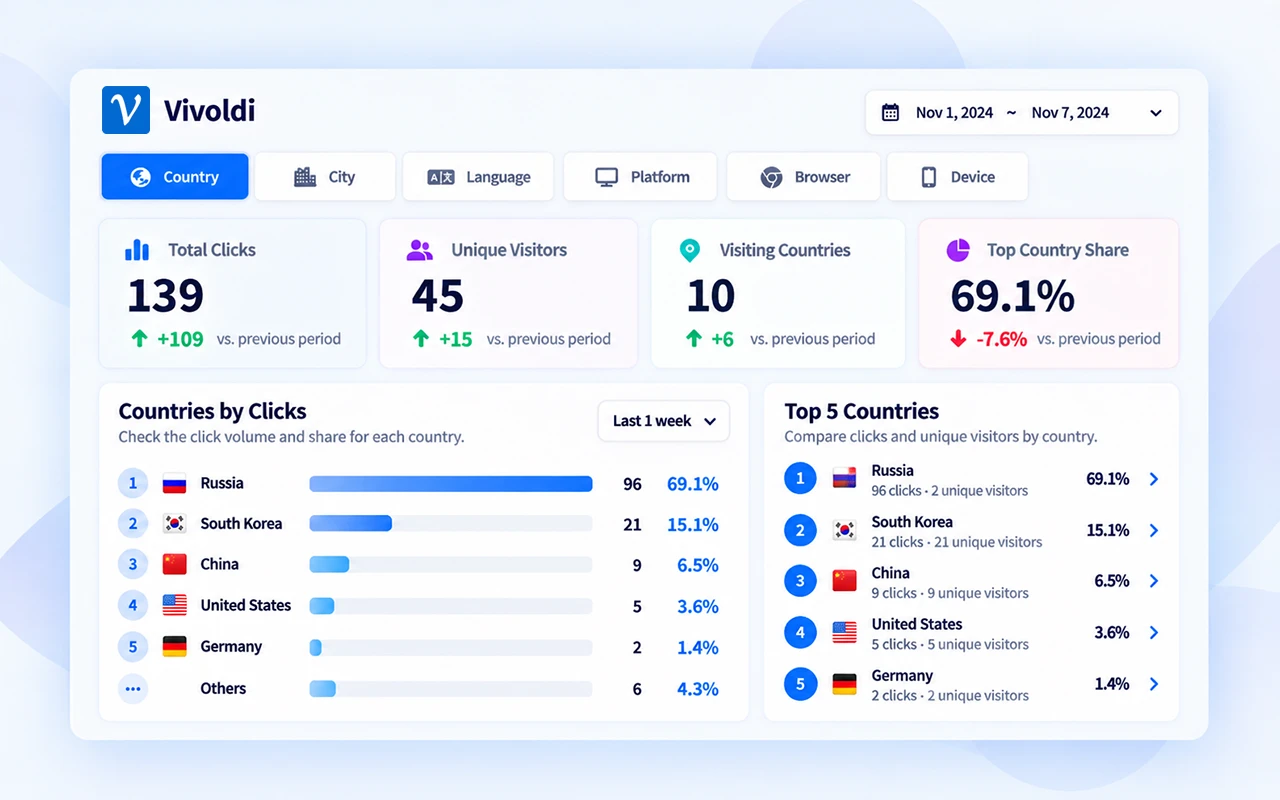Click the Vivoldi logo icon
Image resolution: width=1280 pixels, height=800 pixels.
pyautogui.click(x=126, y=110)
